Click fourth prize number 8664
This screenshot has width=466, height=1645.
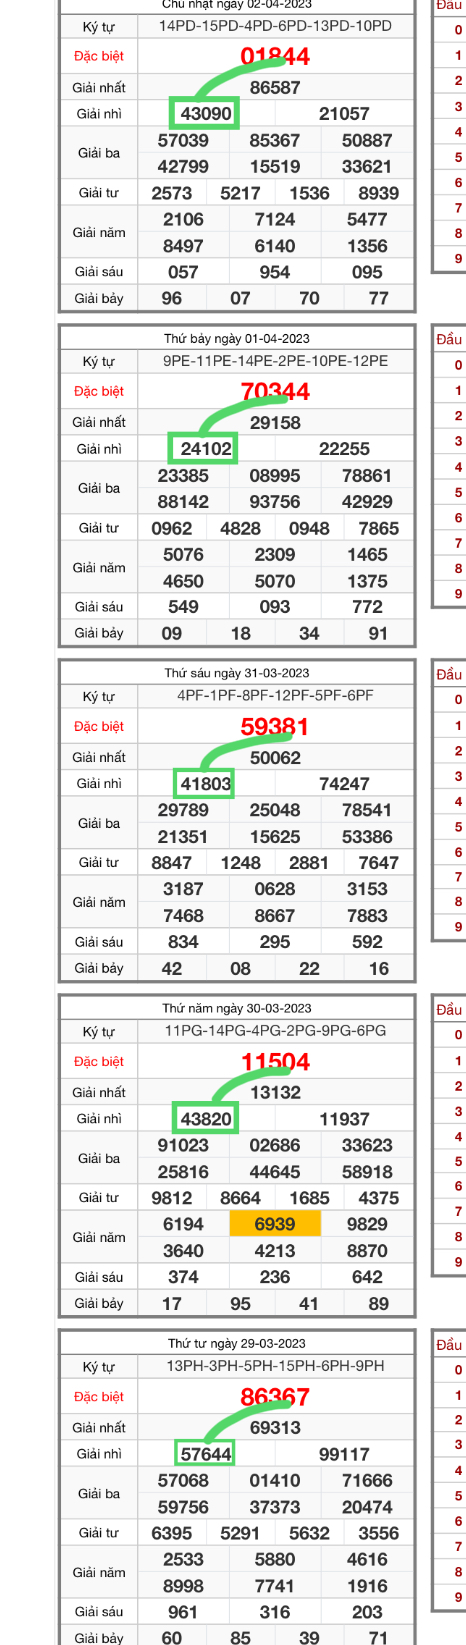pyautogui.click(x=241, y=1198)
